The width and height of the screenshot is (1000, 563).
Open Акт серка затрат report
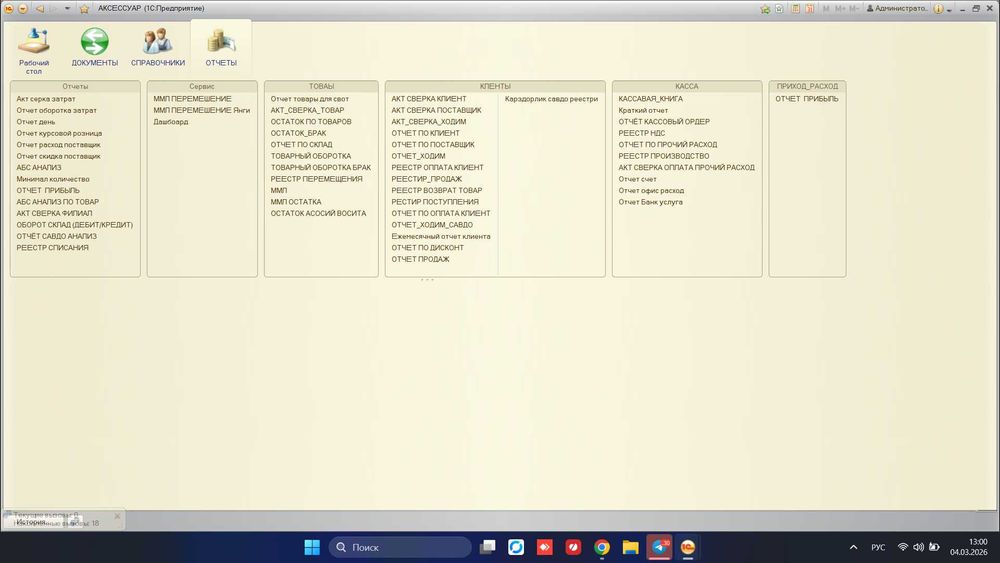[x=46, y=99]
